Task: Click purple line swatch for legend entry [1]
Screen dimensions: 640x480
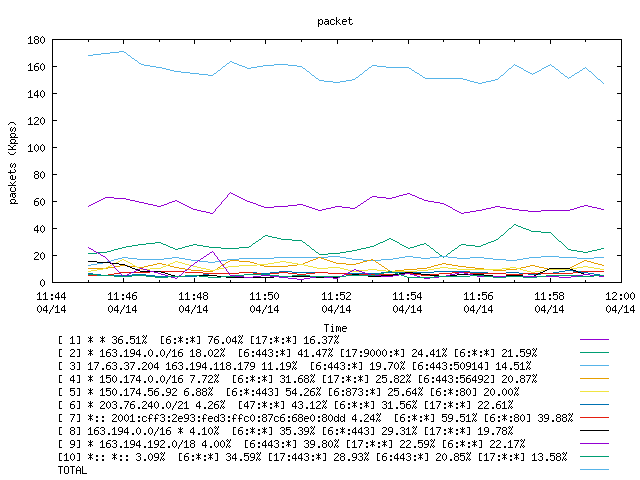Action: tap(594, 340)
